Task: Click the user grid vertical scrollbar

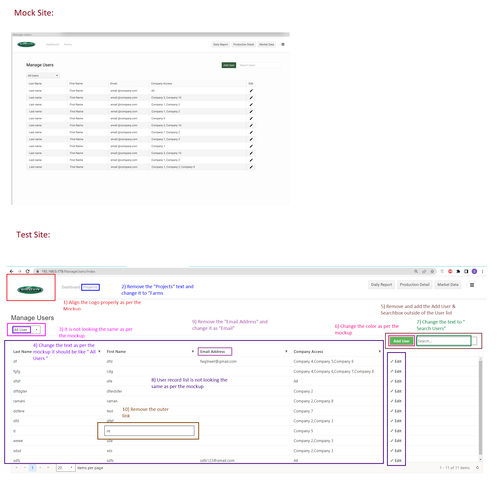Action: [480, 407]
